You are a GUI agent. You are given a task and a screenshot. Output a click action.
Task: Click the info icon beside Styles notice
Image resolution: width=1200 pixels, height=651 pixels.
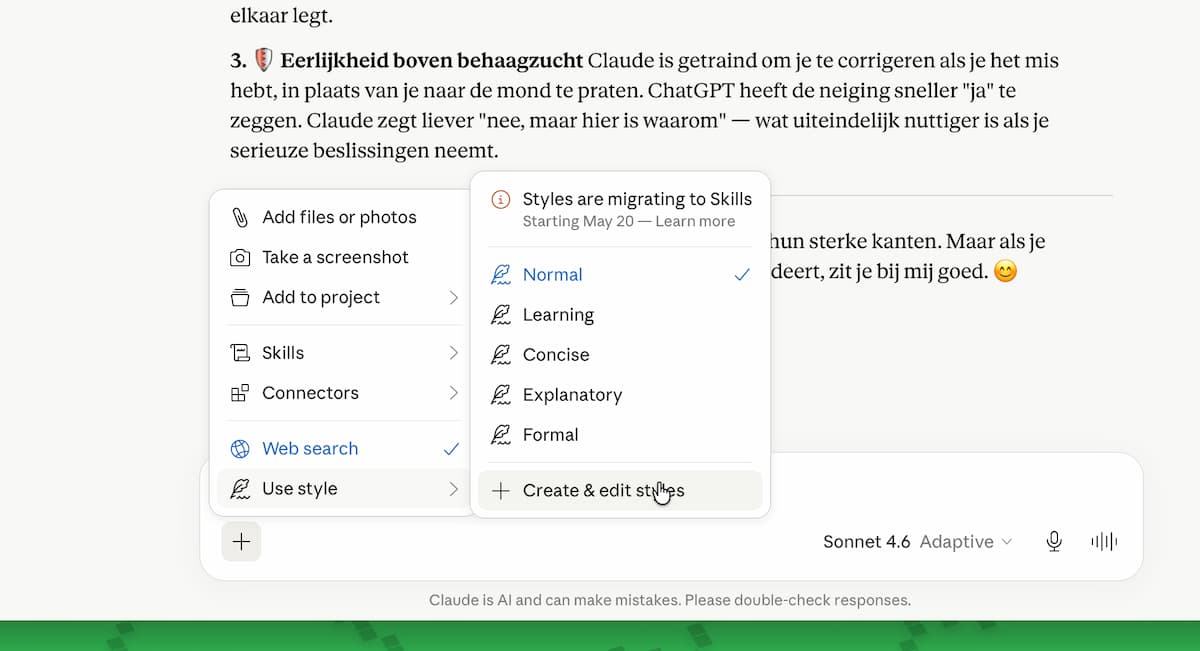click(501, 199)
